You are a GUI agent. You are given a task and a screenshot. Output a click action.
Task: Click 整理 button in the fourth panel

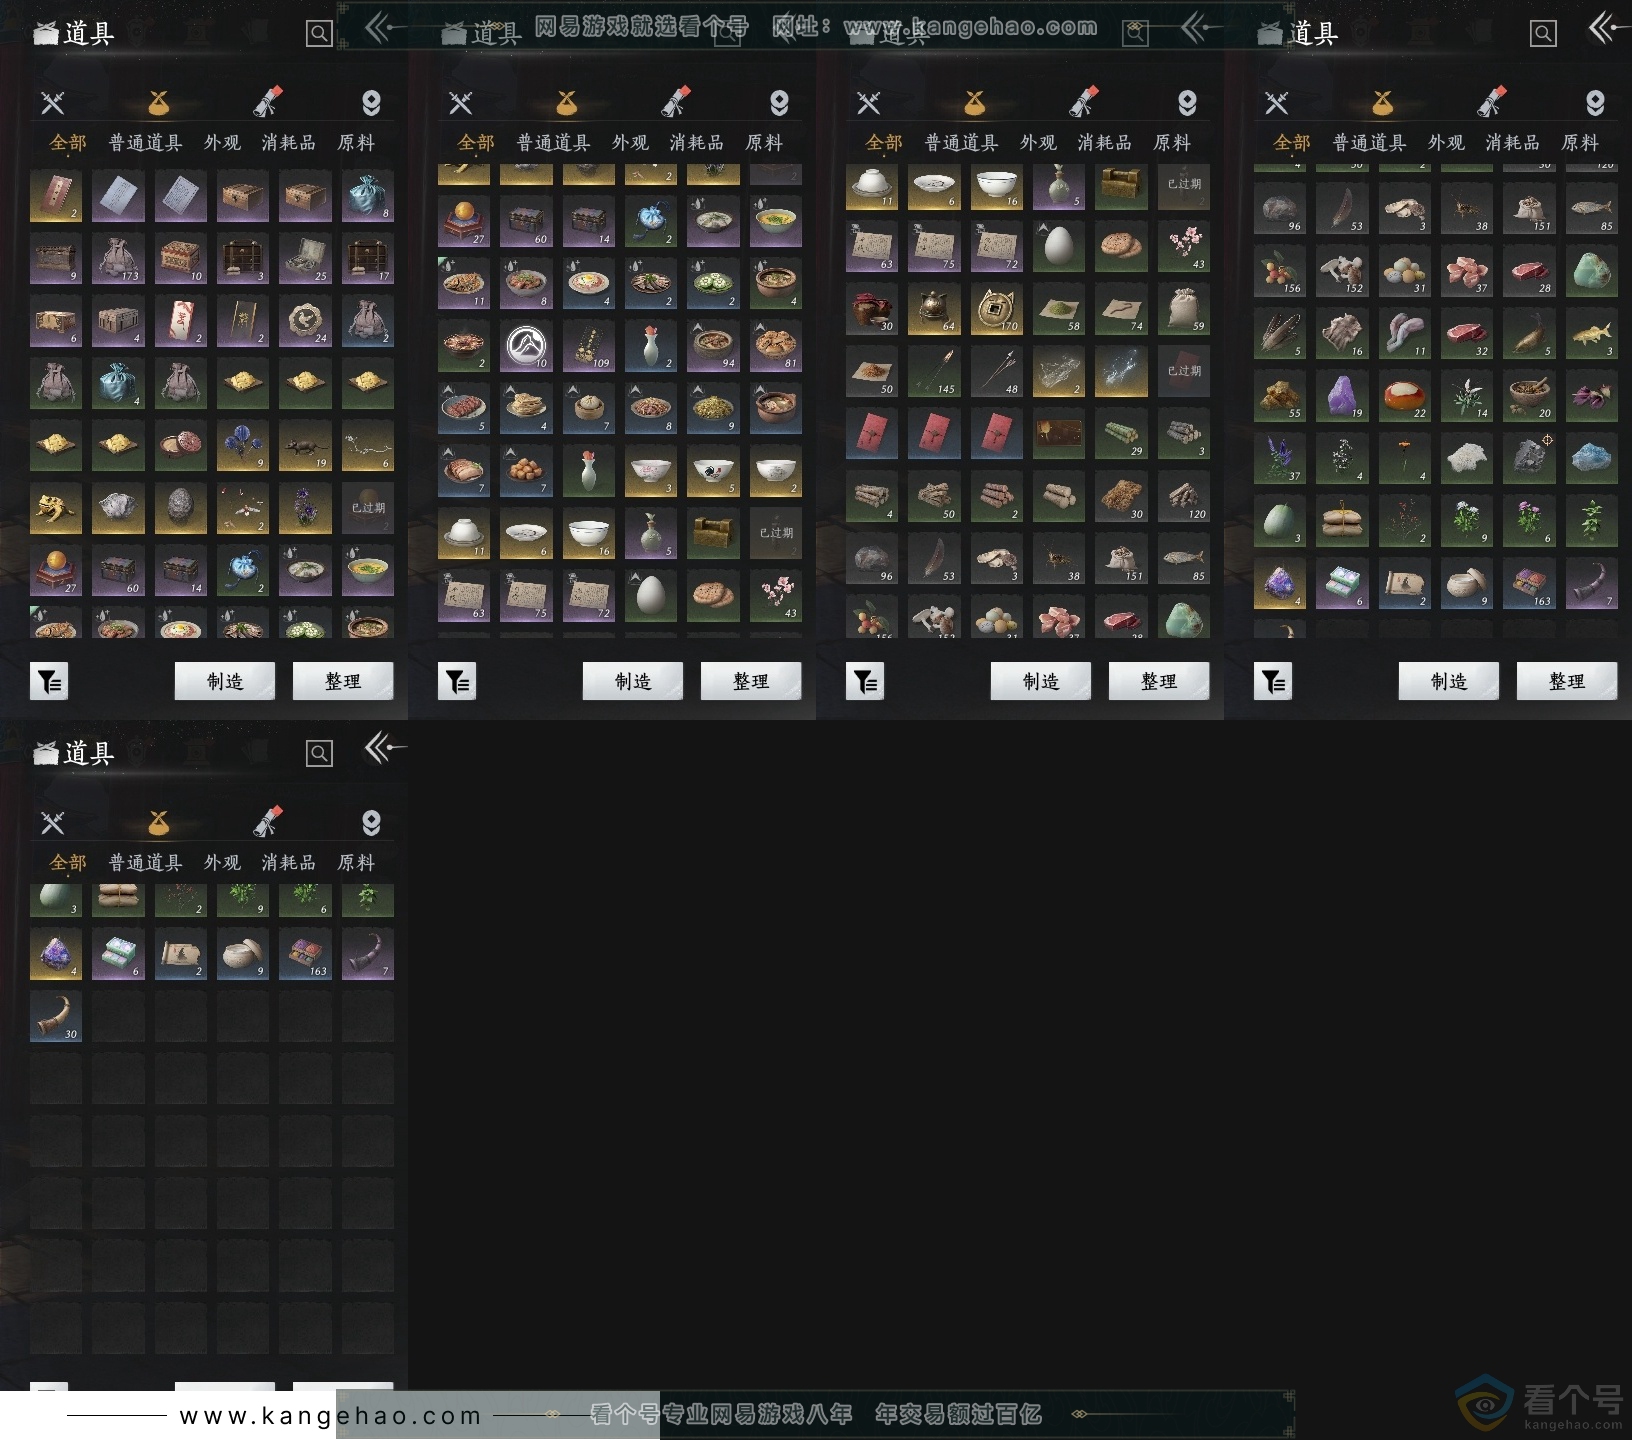[1567, 681]
